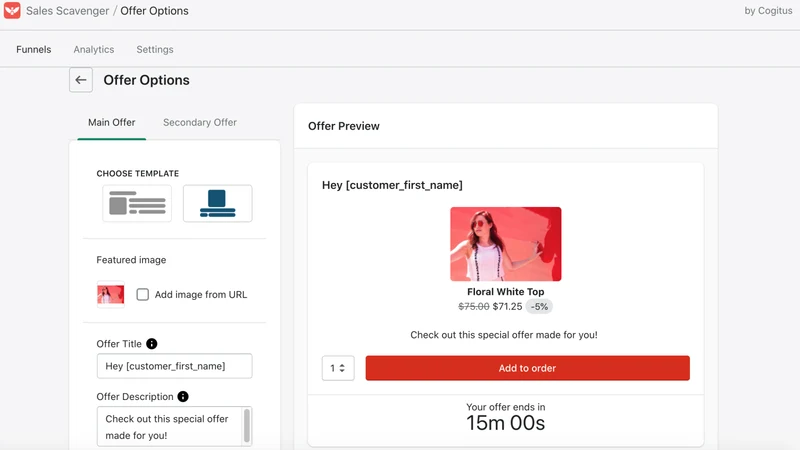Click the Offer Description info icon
This screenshot has width=800, height=450.
[183, 396]
